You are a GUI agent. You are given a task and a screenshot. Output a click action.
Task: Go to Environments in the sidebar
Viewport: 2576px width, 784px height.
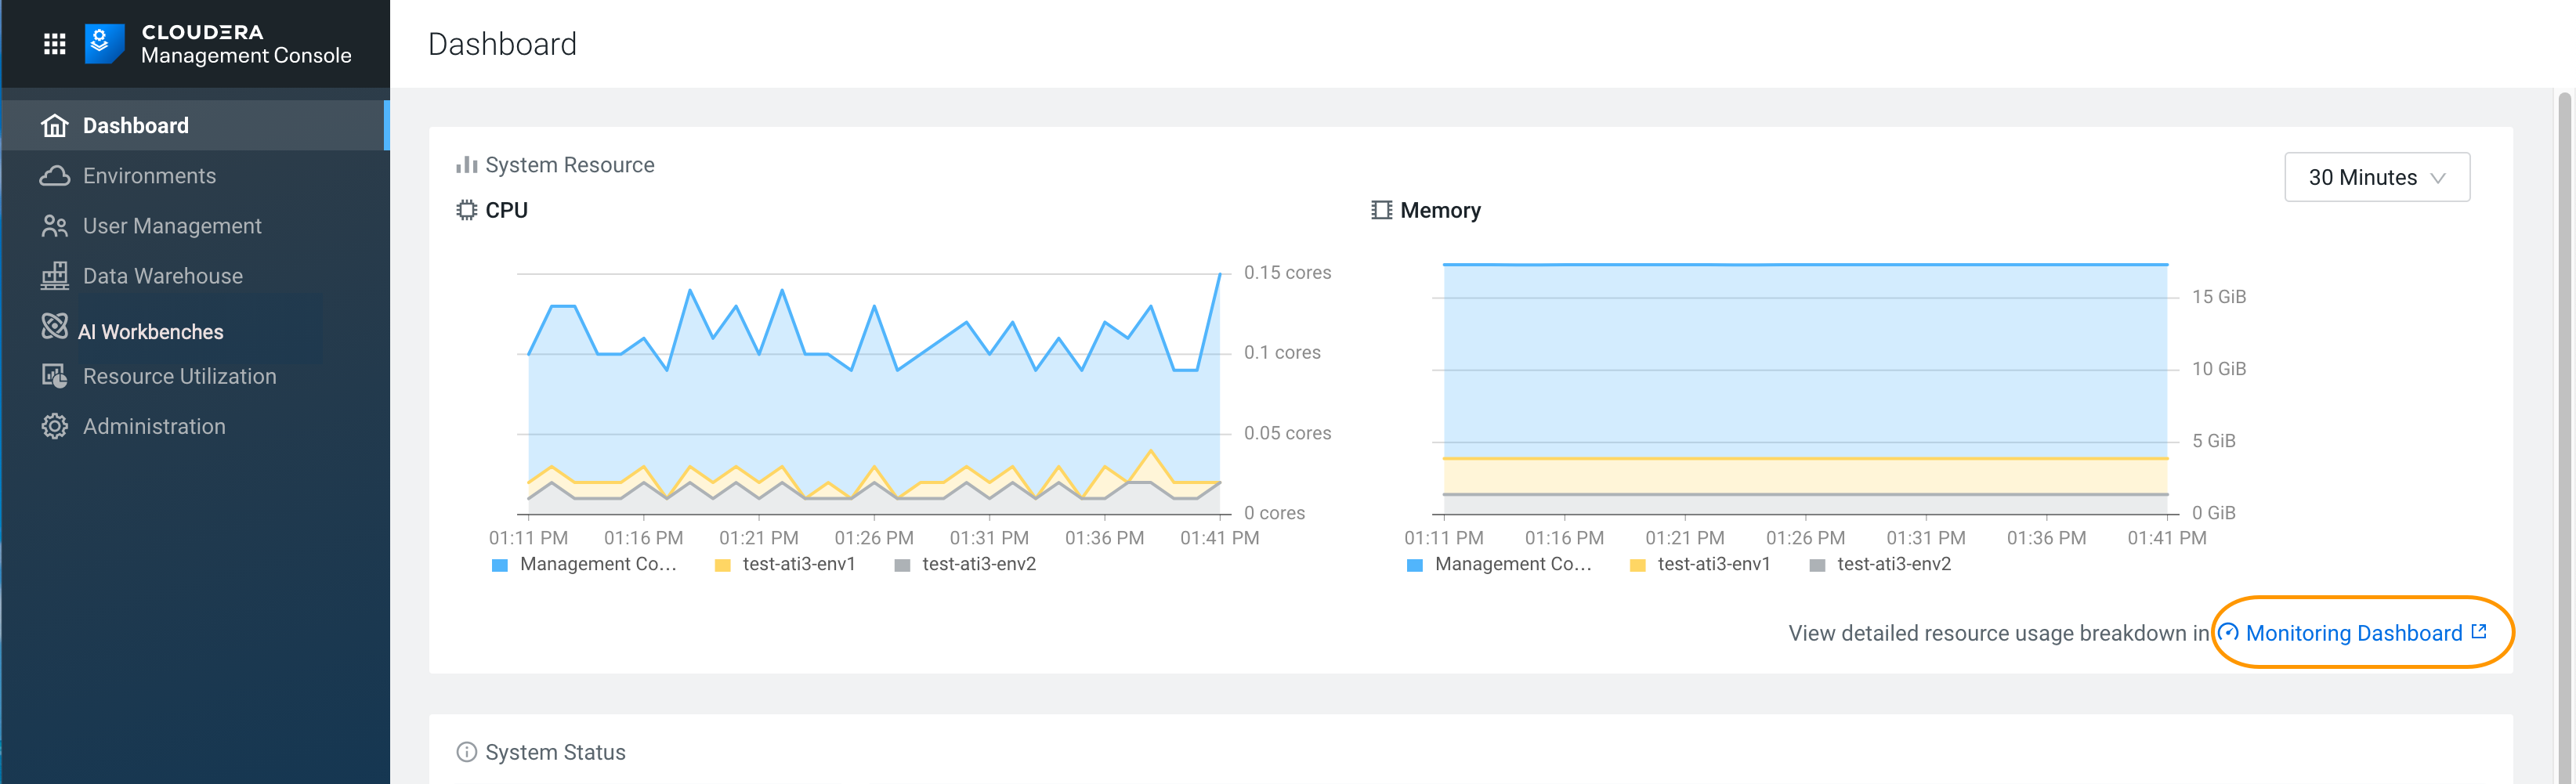click(x=149, y=176)
